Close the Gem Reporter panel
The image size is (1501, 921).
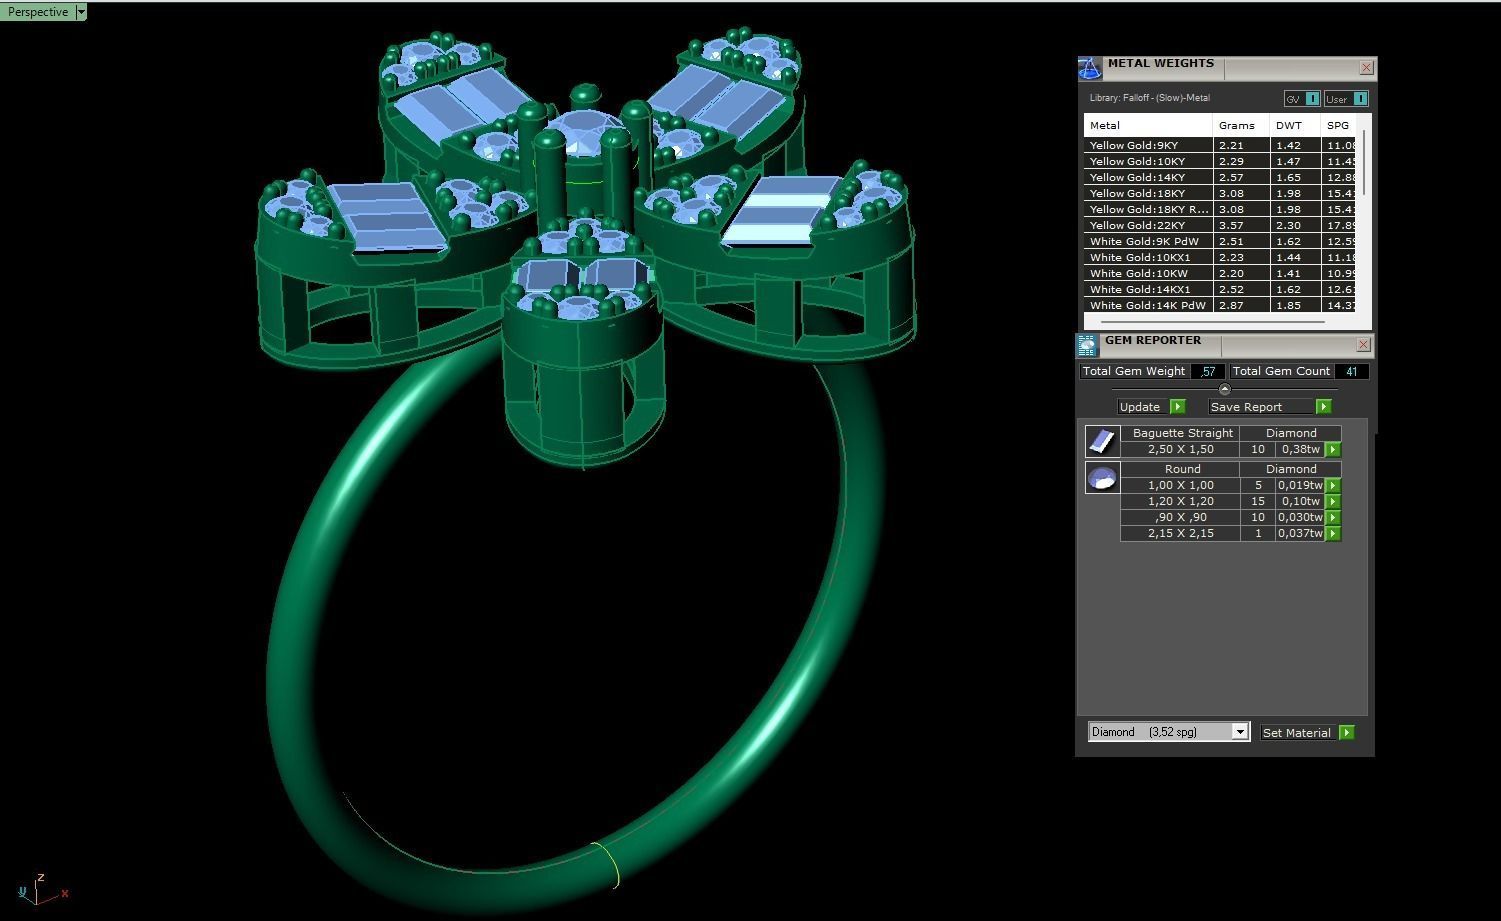click(x=1363, y=345)
